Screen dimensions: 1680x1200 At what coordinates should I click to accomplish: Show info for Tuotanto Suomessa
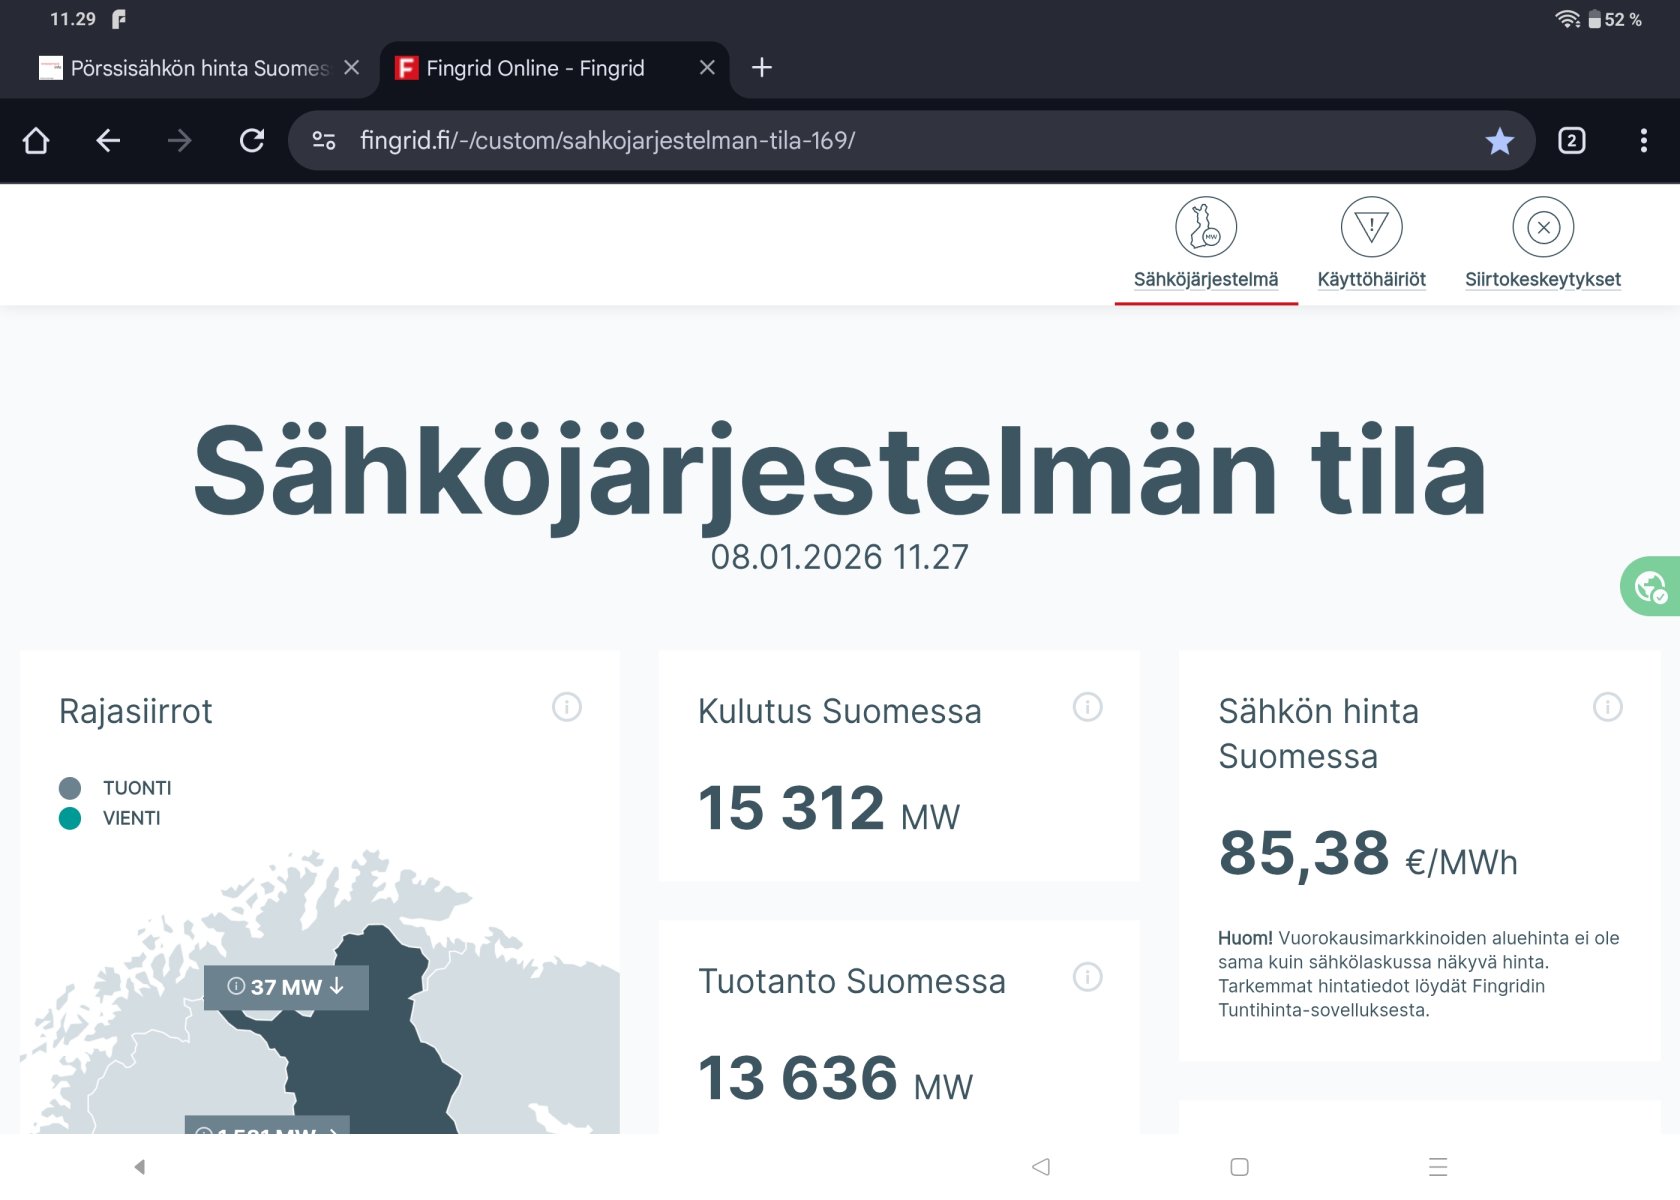(1087, 977)
